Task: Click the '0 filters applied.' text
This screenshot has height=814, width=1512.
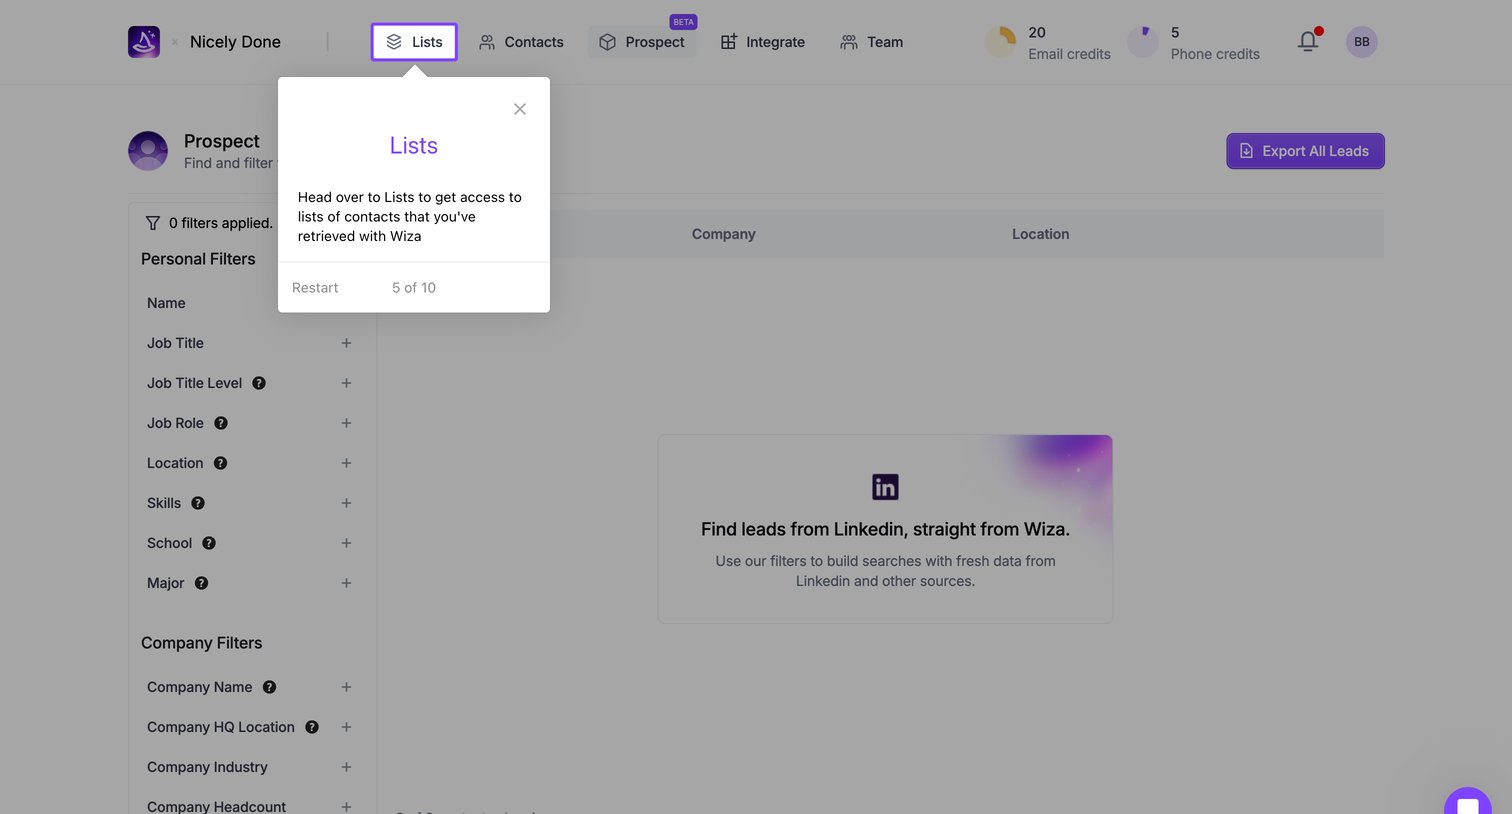Action: [221, 223]
